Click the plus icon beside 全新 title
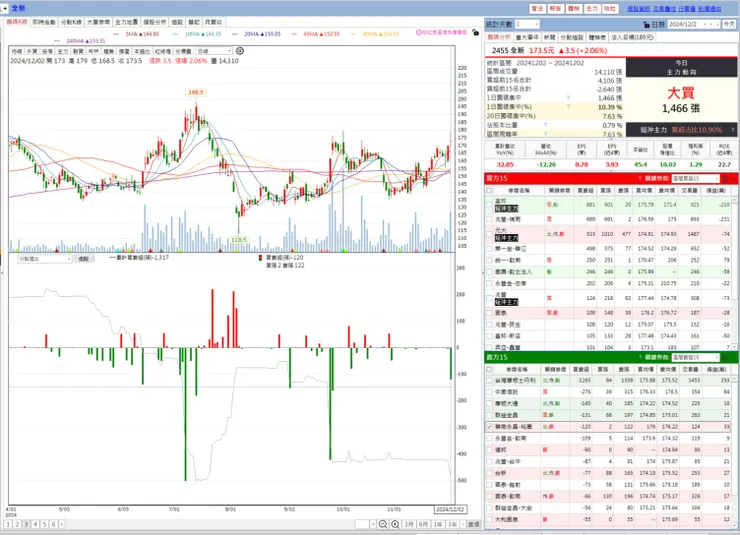 (x=4, y=8)
